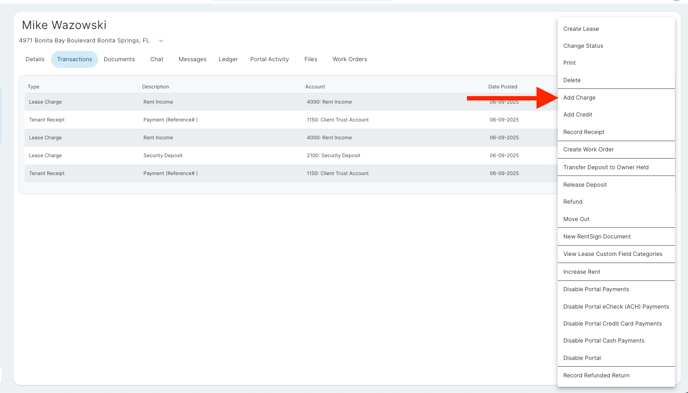Choose Disable Portal eCheck (ACH) Payments
This screenshot has height=393, width=688.
[x=616, y=307]
